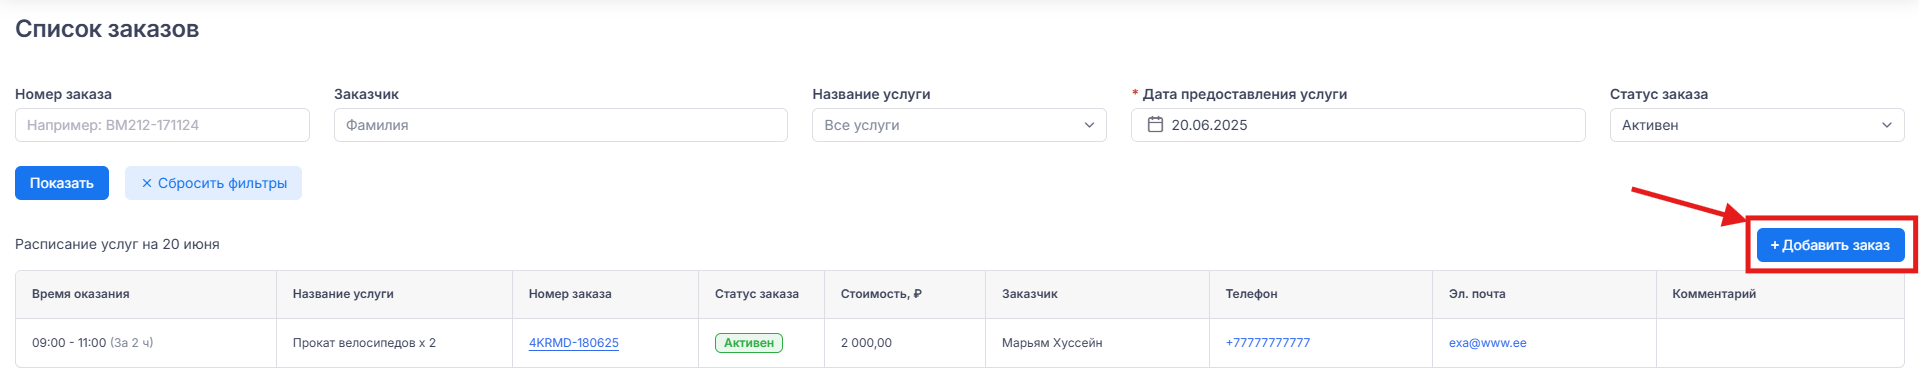Image resolution: width=1919 pixels, height=382 pixels.
Task: Click the Показать button
Action: click(62, 183)
